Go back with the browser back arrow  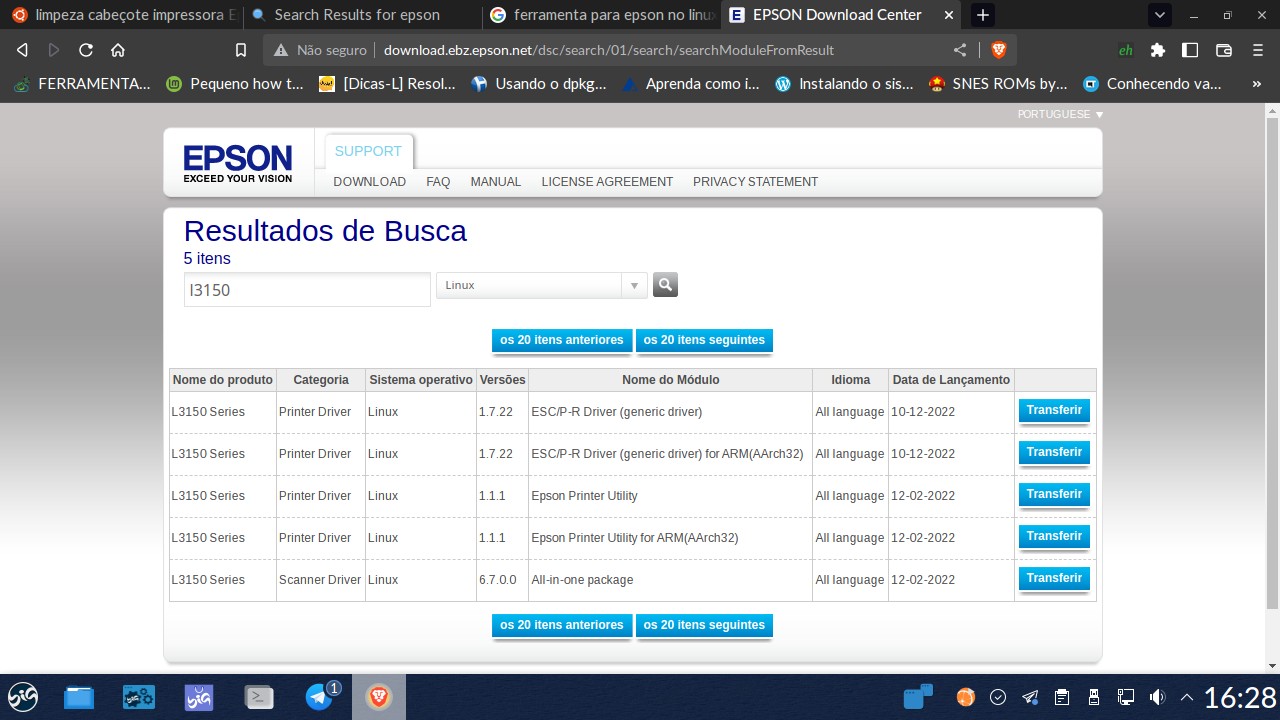coord(22,50)
